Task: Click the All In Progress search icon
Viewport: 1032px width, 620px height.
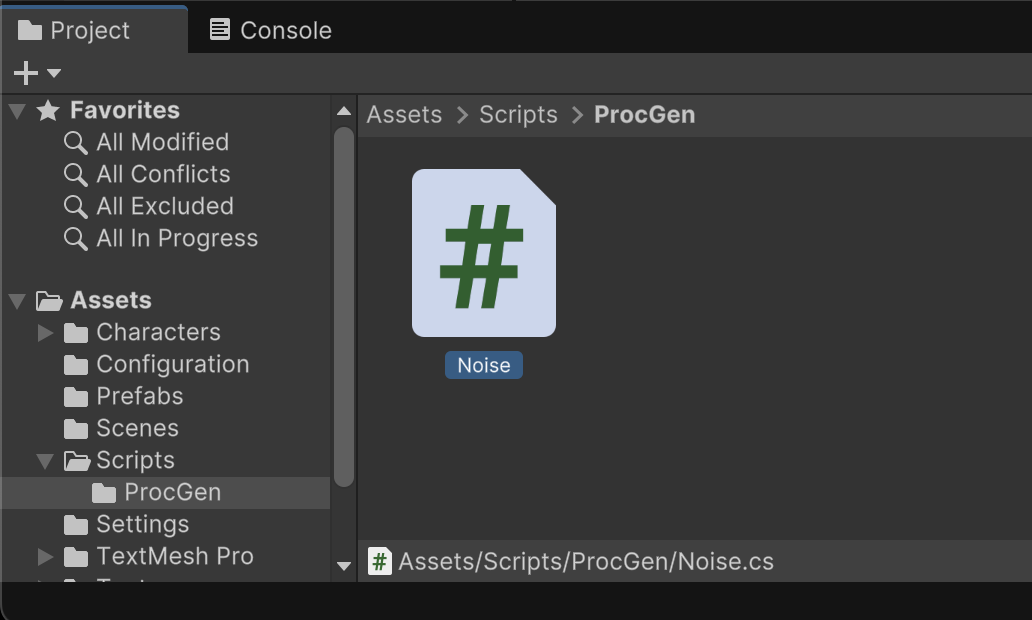Action: (76, 238)
